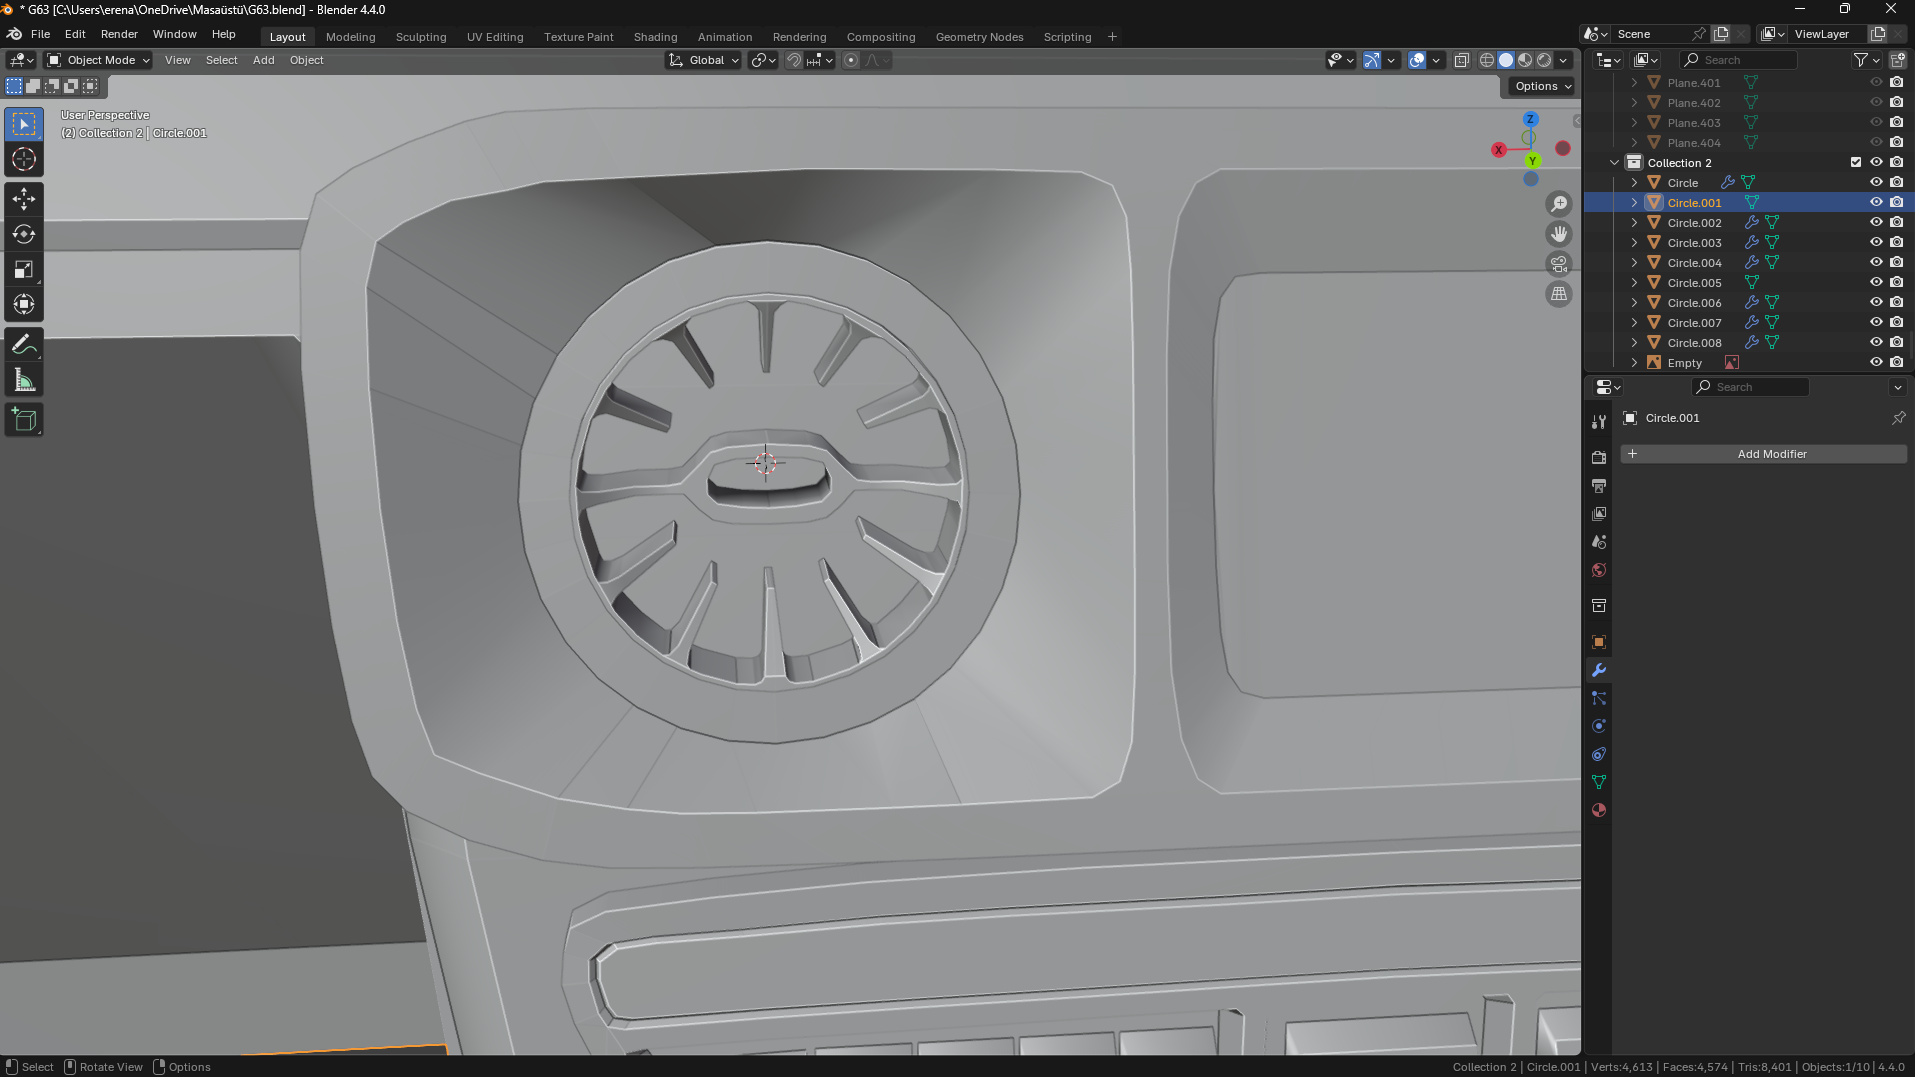
Task: Open the Material properties tab
Action: pos(1599,810)
